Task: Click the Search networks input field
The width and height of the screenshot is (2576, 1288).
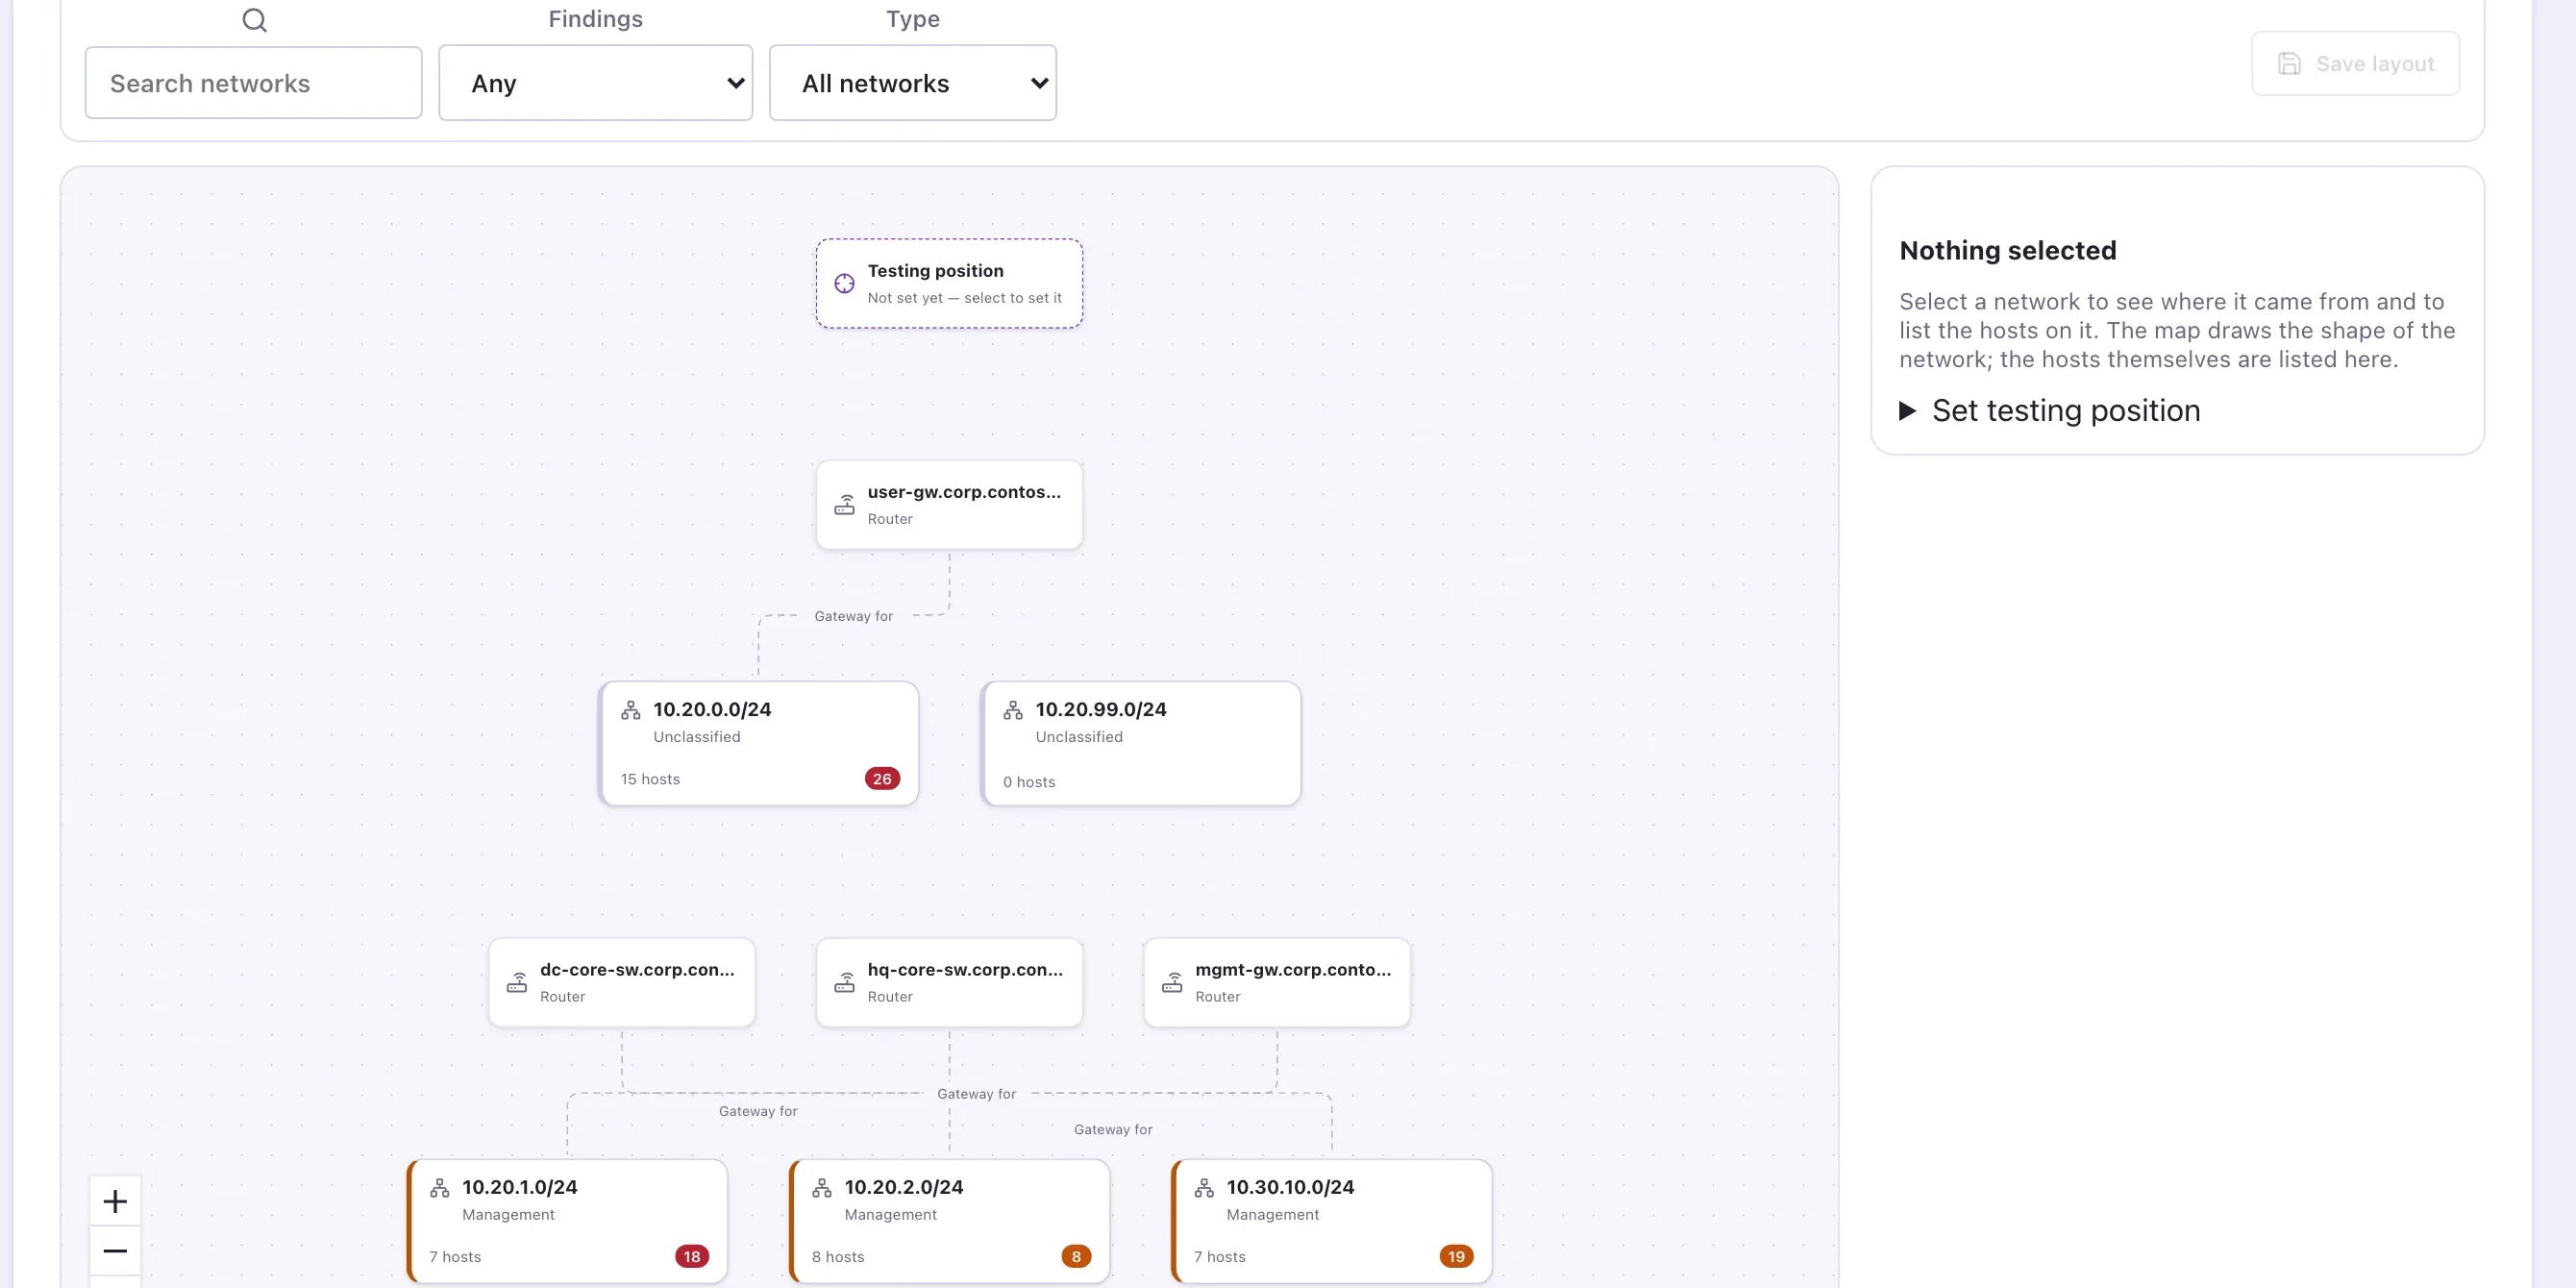Action: click(253, 83)
